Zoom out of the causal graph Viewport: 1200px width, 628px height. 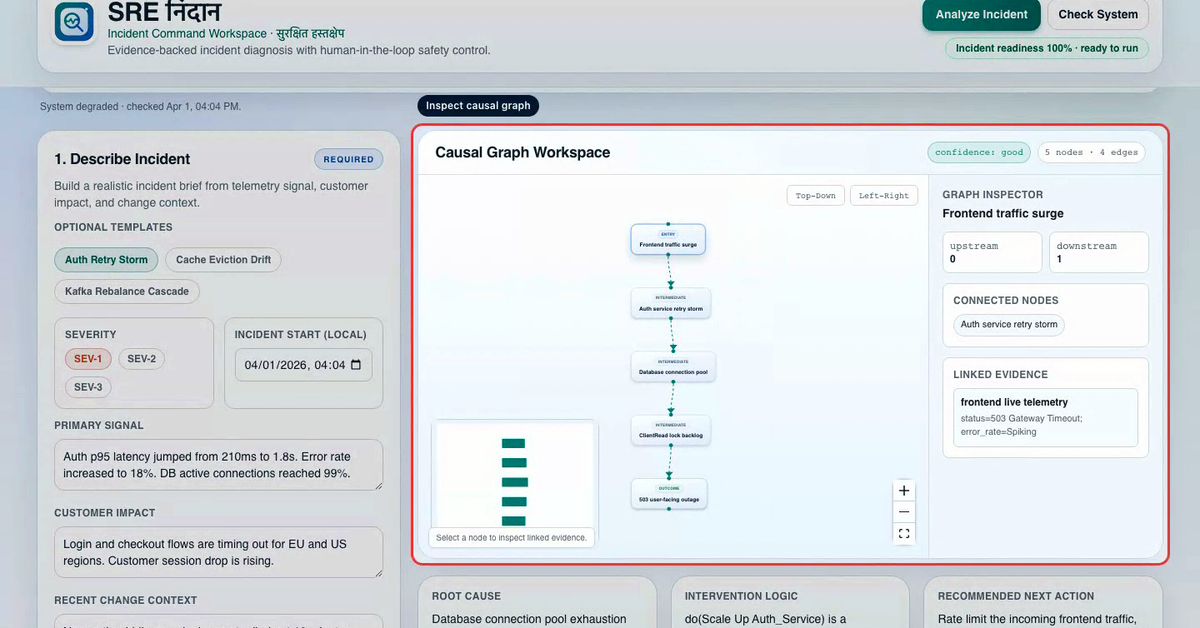(904, 512)
